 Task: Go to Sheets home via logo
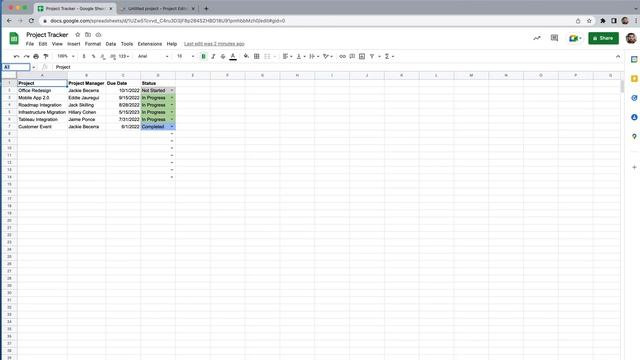[x=14, y=38]
